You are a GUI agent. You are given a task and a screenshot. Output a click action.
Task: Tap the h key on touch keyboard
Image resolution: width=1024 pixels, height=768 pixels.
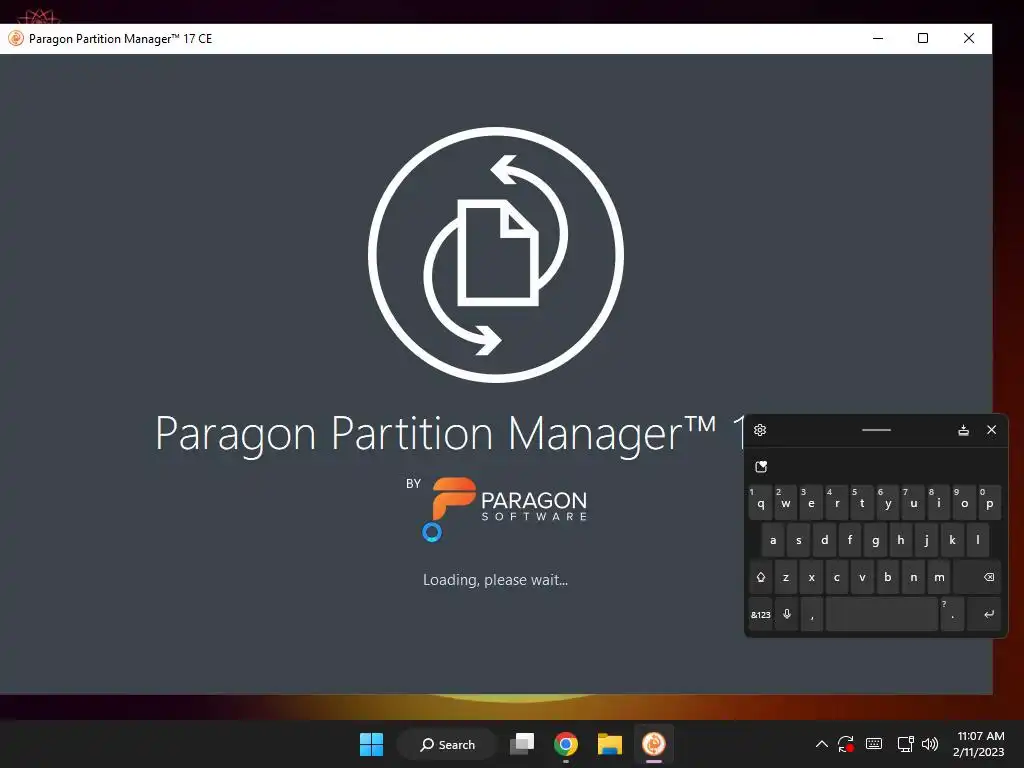coord(901,540)
